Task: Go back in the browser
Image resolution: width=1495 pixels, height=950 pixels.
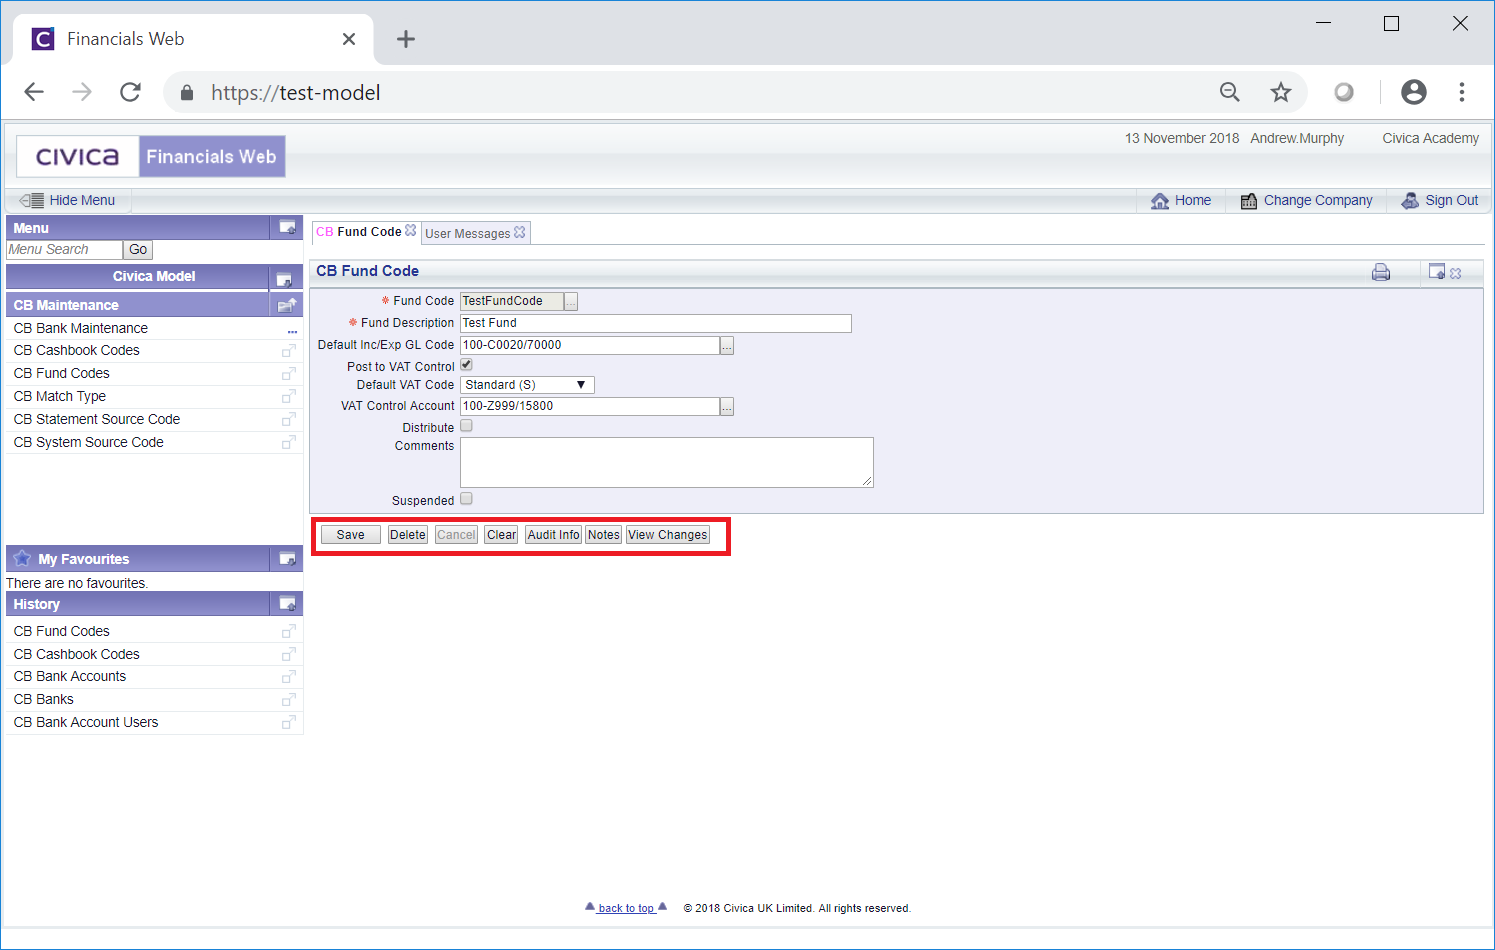Action: 34,92
